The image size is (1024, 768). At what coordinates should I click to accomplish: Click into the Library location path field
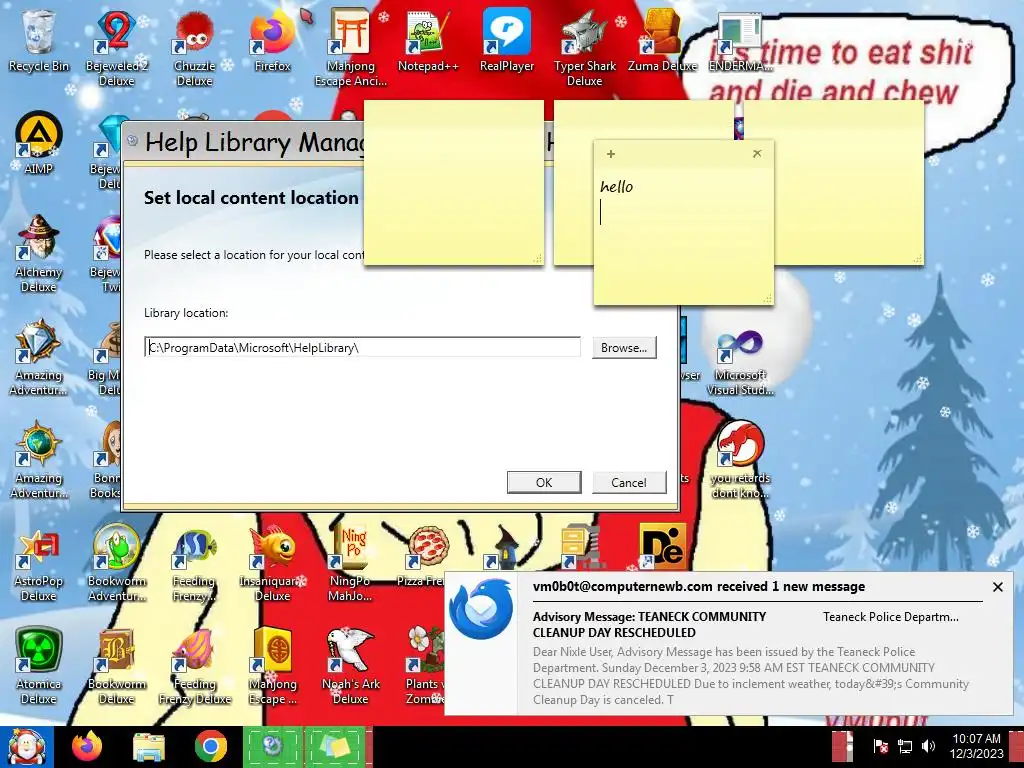[362, 347]
